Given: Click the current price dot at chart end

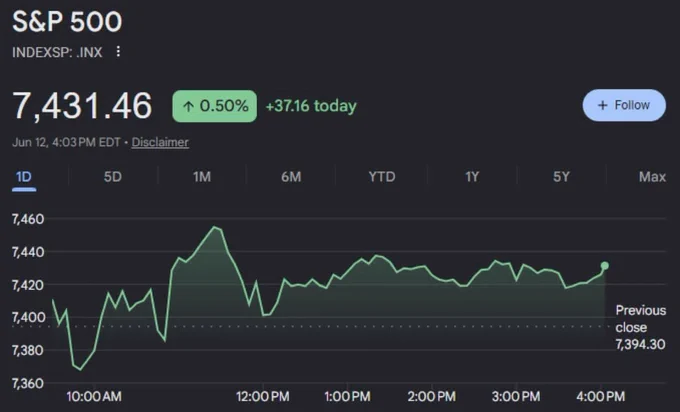Looking at the screenshot, I should 605,265.
